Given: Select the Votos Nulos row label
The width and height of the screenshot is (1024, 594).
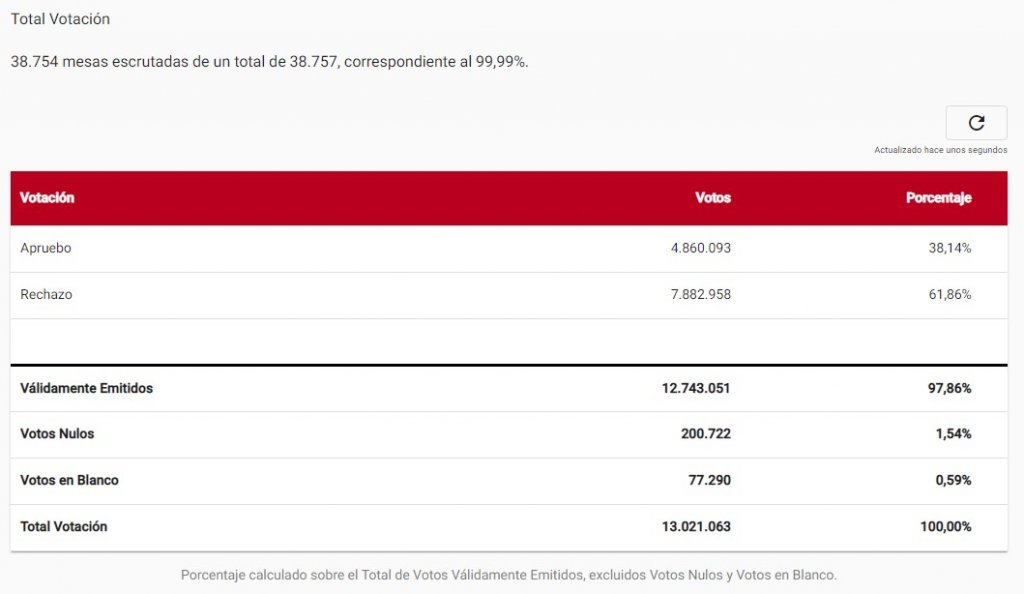Looking at the screenshot, I should pyautogui.click(x=57, y=434).
